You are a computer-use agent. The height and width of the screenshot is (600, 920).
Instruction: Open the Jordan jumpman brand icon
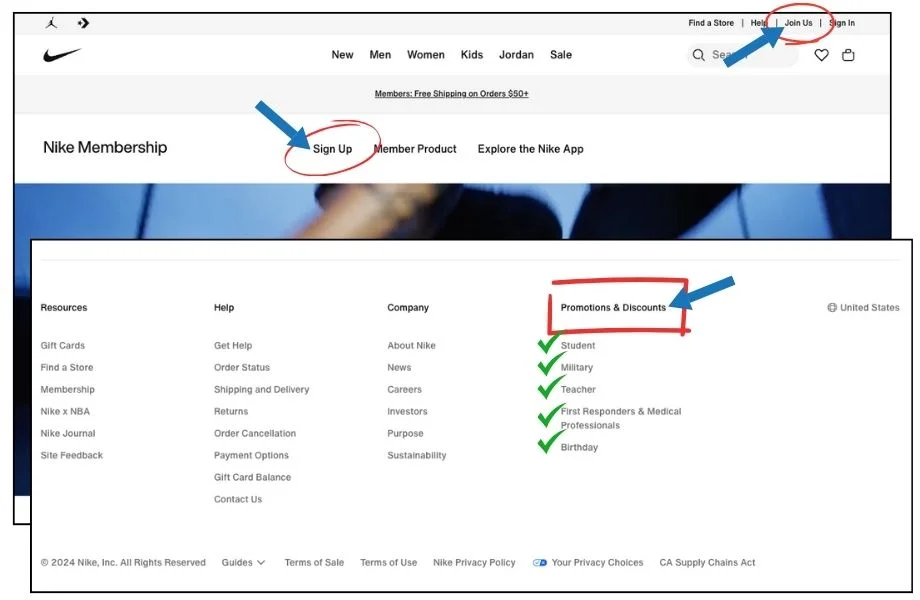point(50,23)
